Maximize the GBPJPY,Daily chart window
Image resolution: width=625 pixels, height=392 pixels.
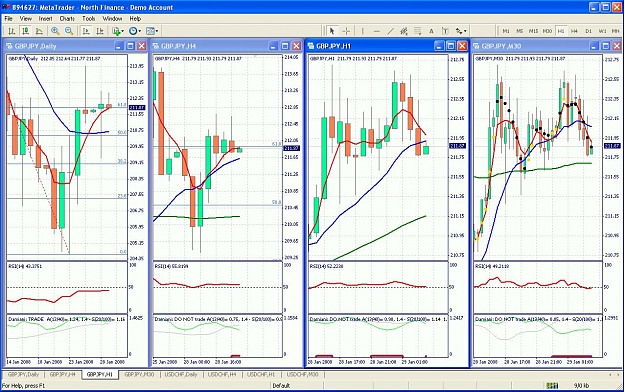point(130,46)
